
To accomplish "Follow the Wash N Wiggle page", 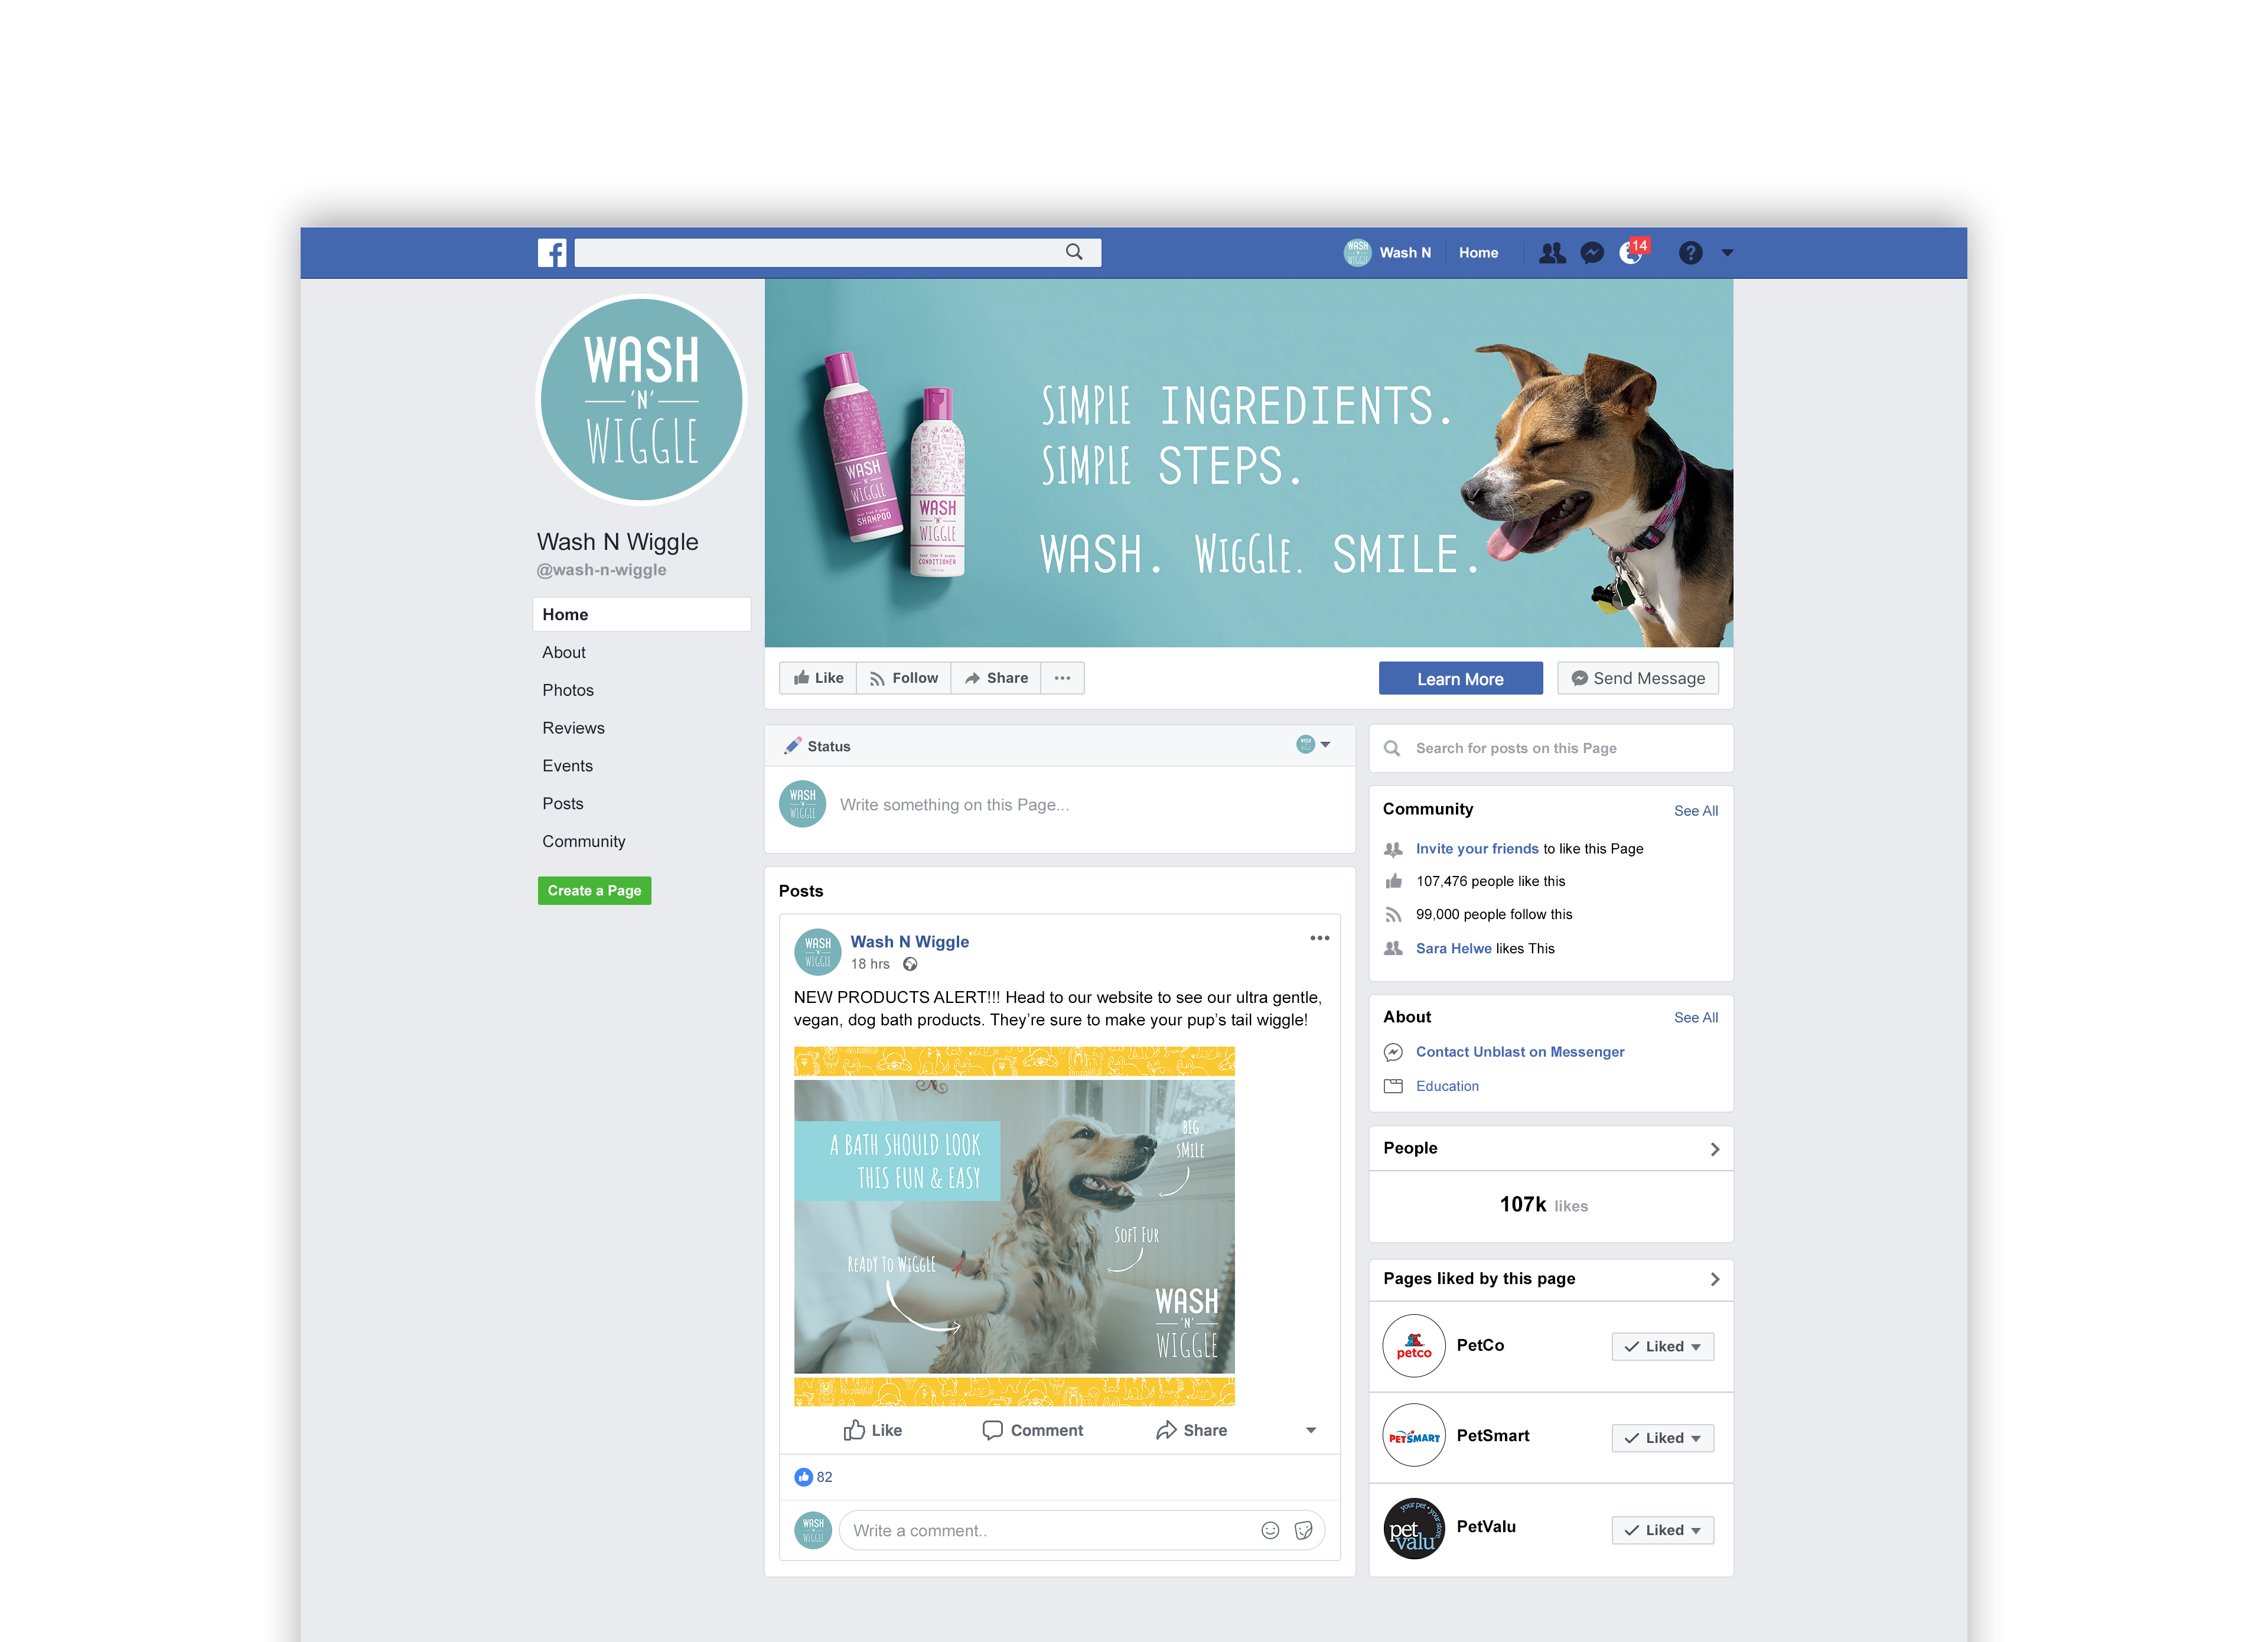I will [x=904, y=678].
